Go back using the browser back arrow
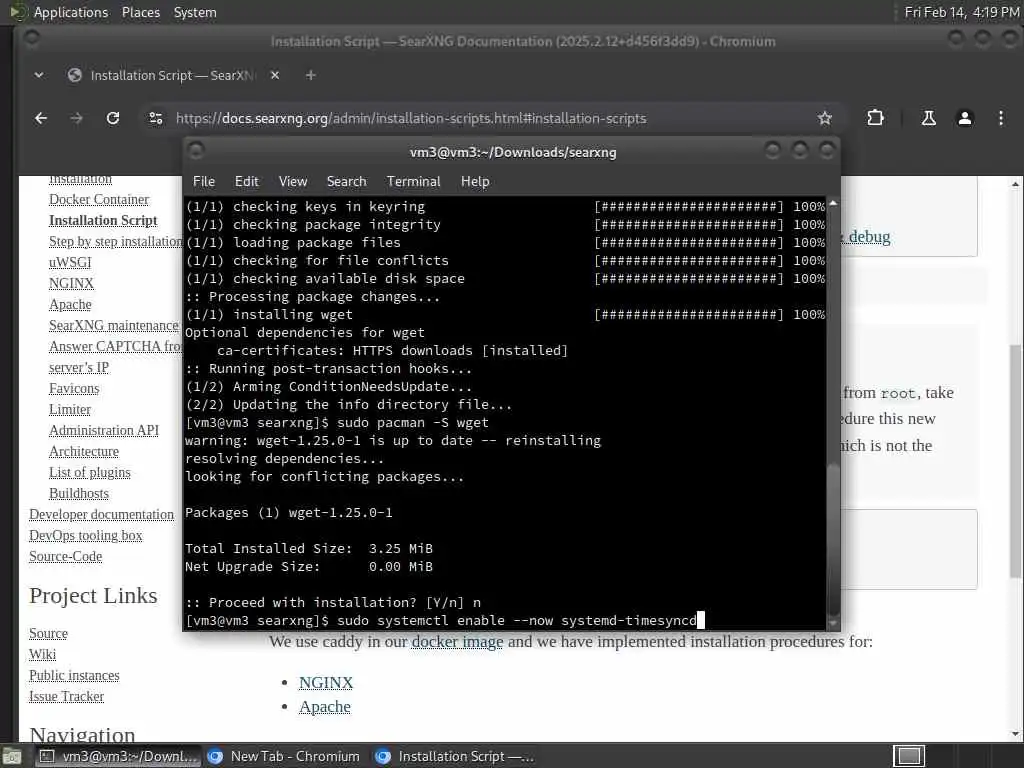Screen dimensions: 1024x768 [41, 118]
